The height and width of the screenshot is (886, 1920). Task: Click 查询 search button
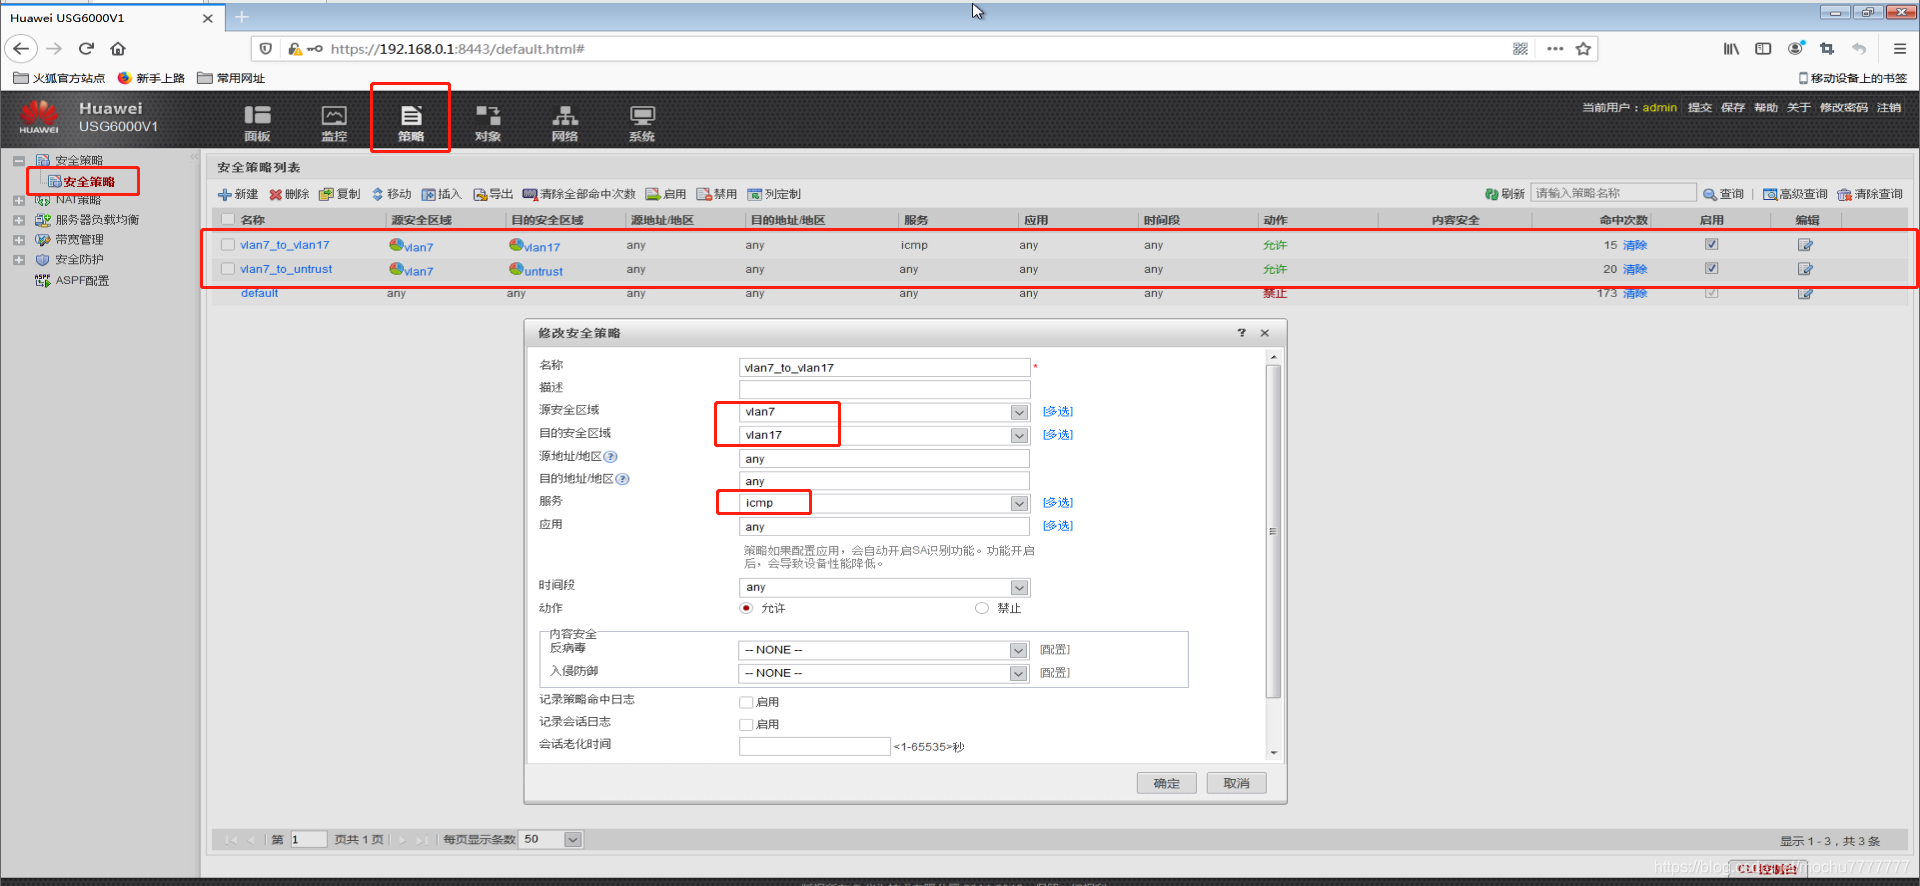1724,194
